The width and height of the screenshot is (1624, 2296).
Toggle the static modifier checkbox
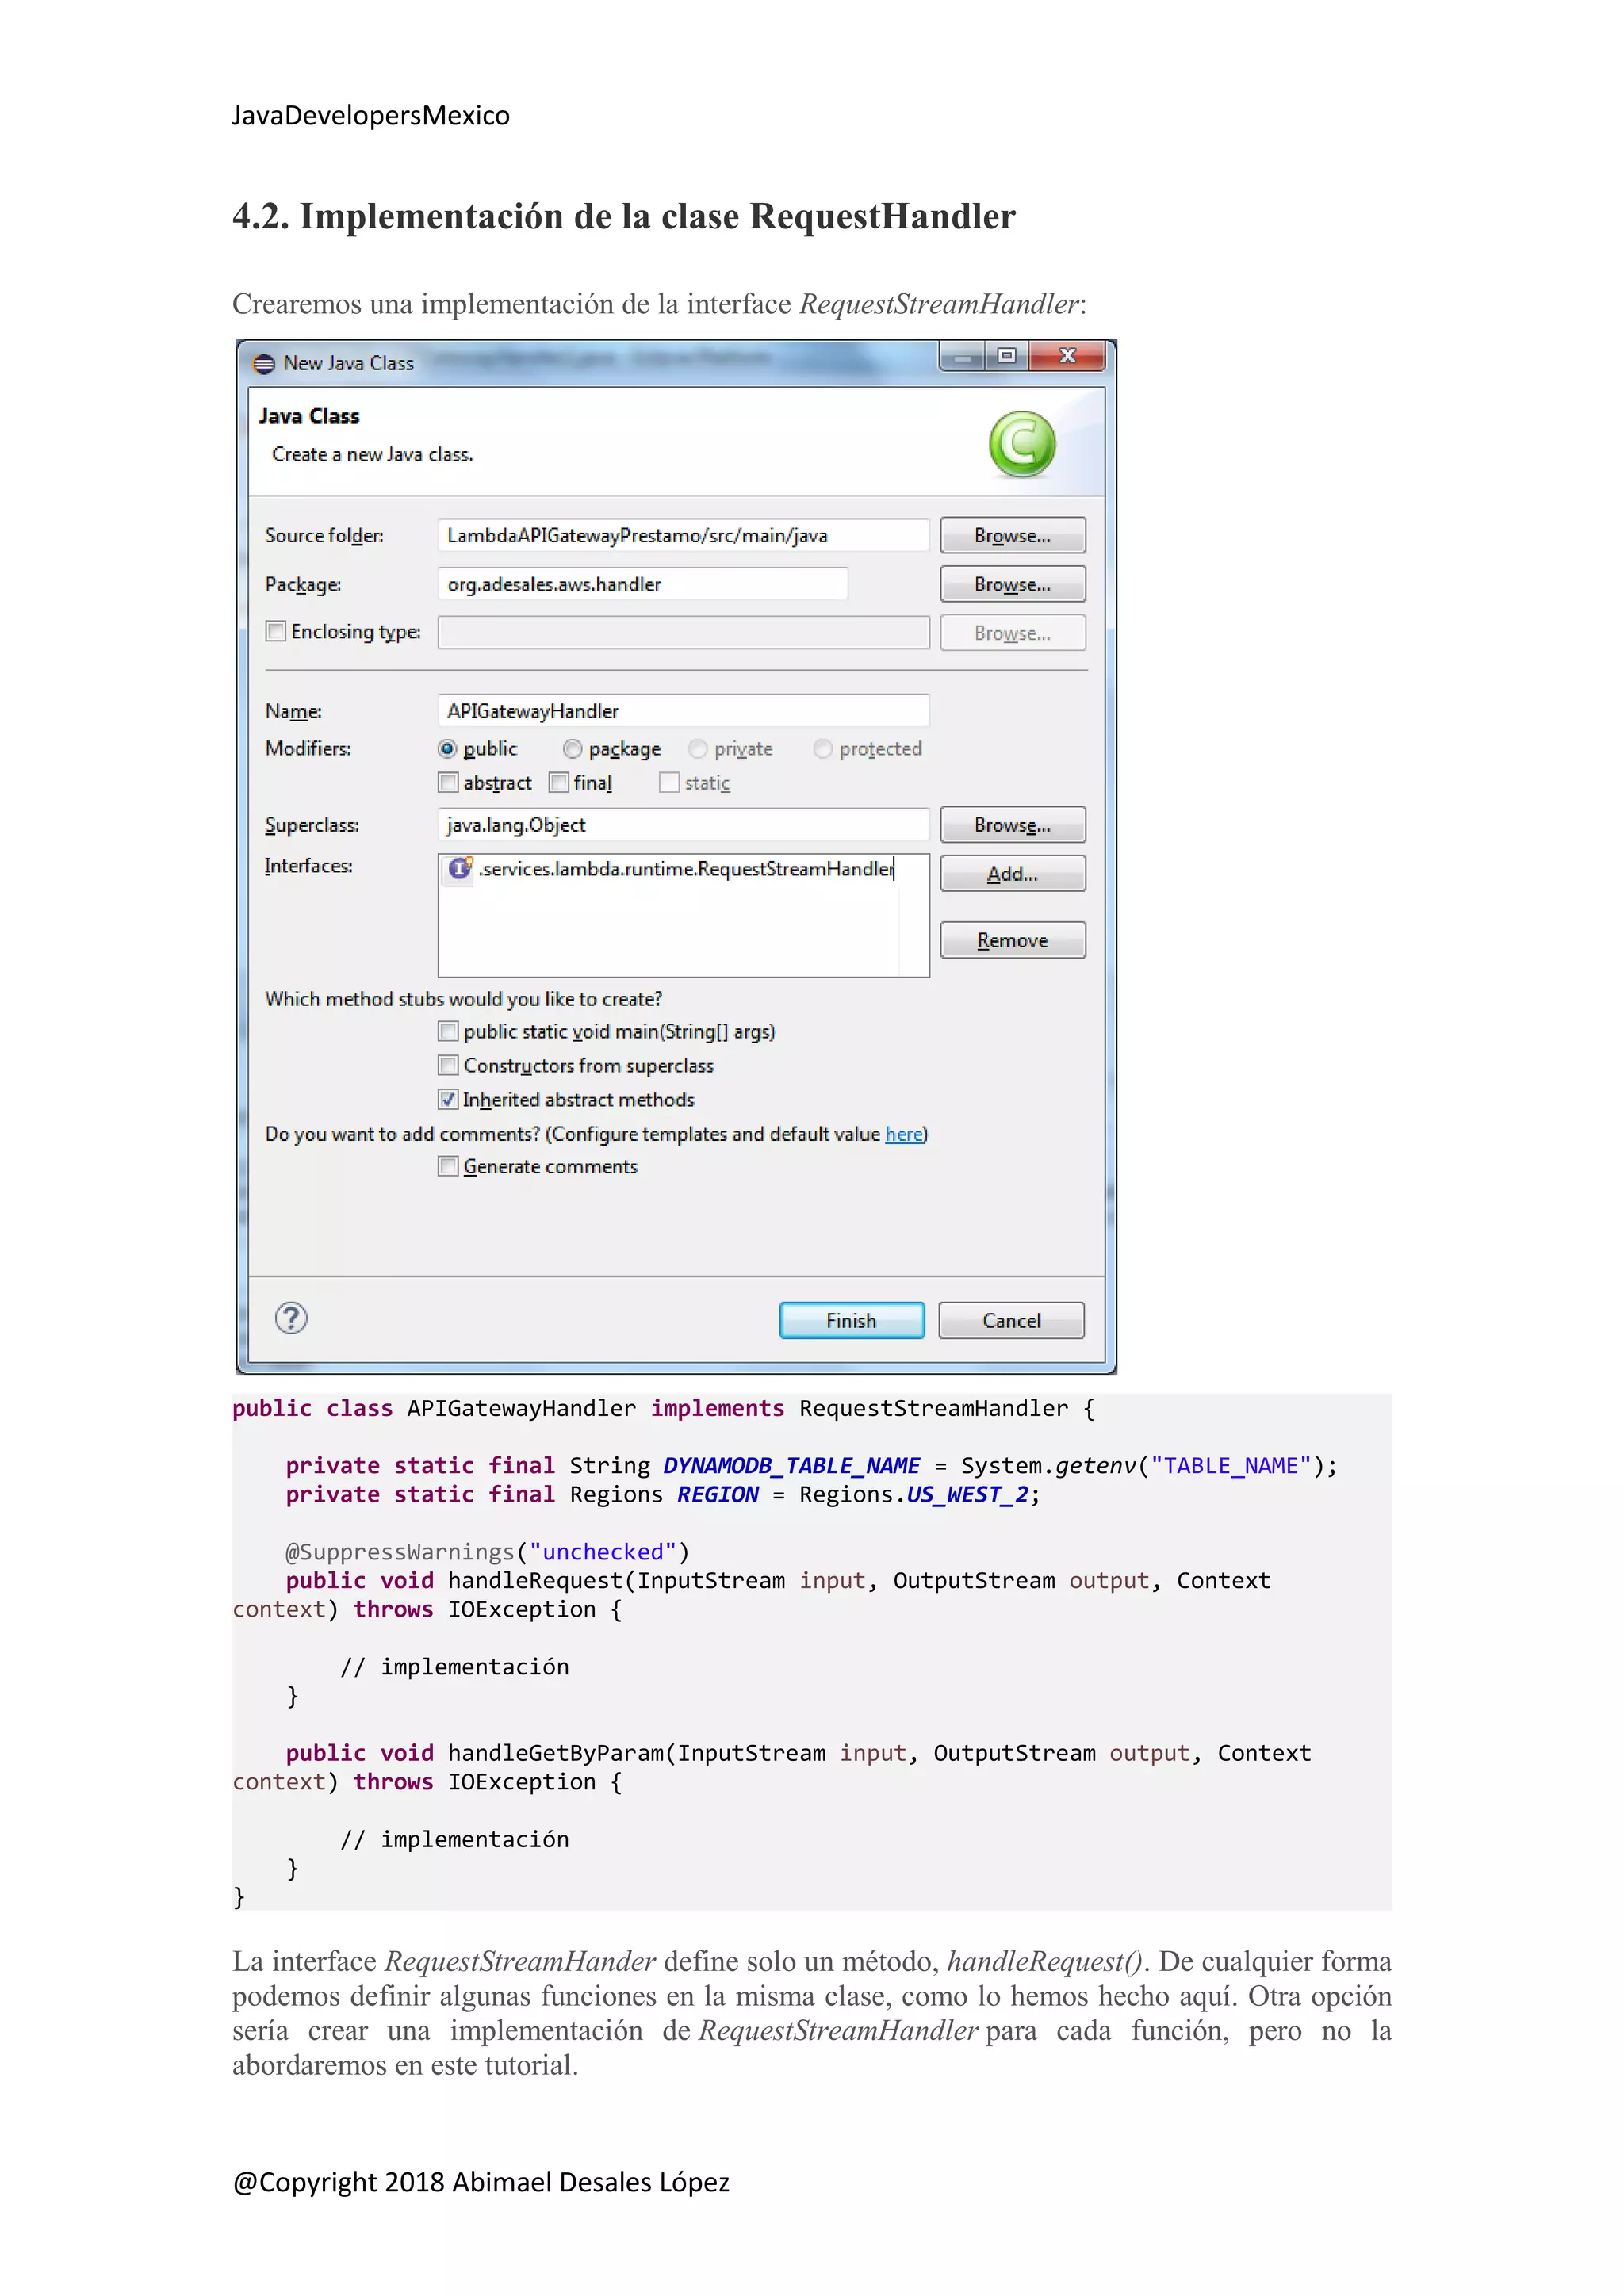[x=670, y=782]
